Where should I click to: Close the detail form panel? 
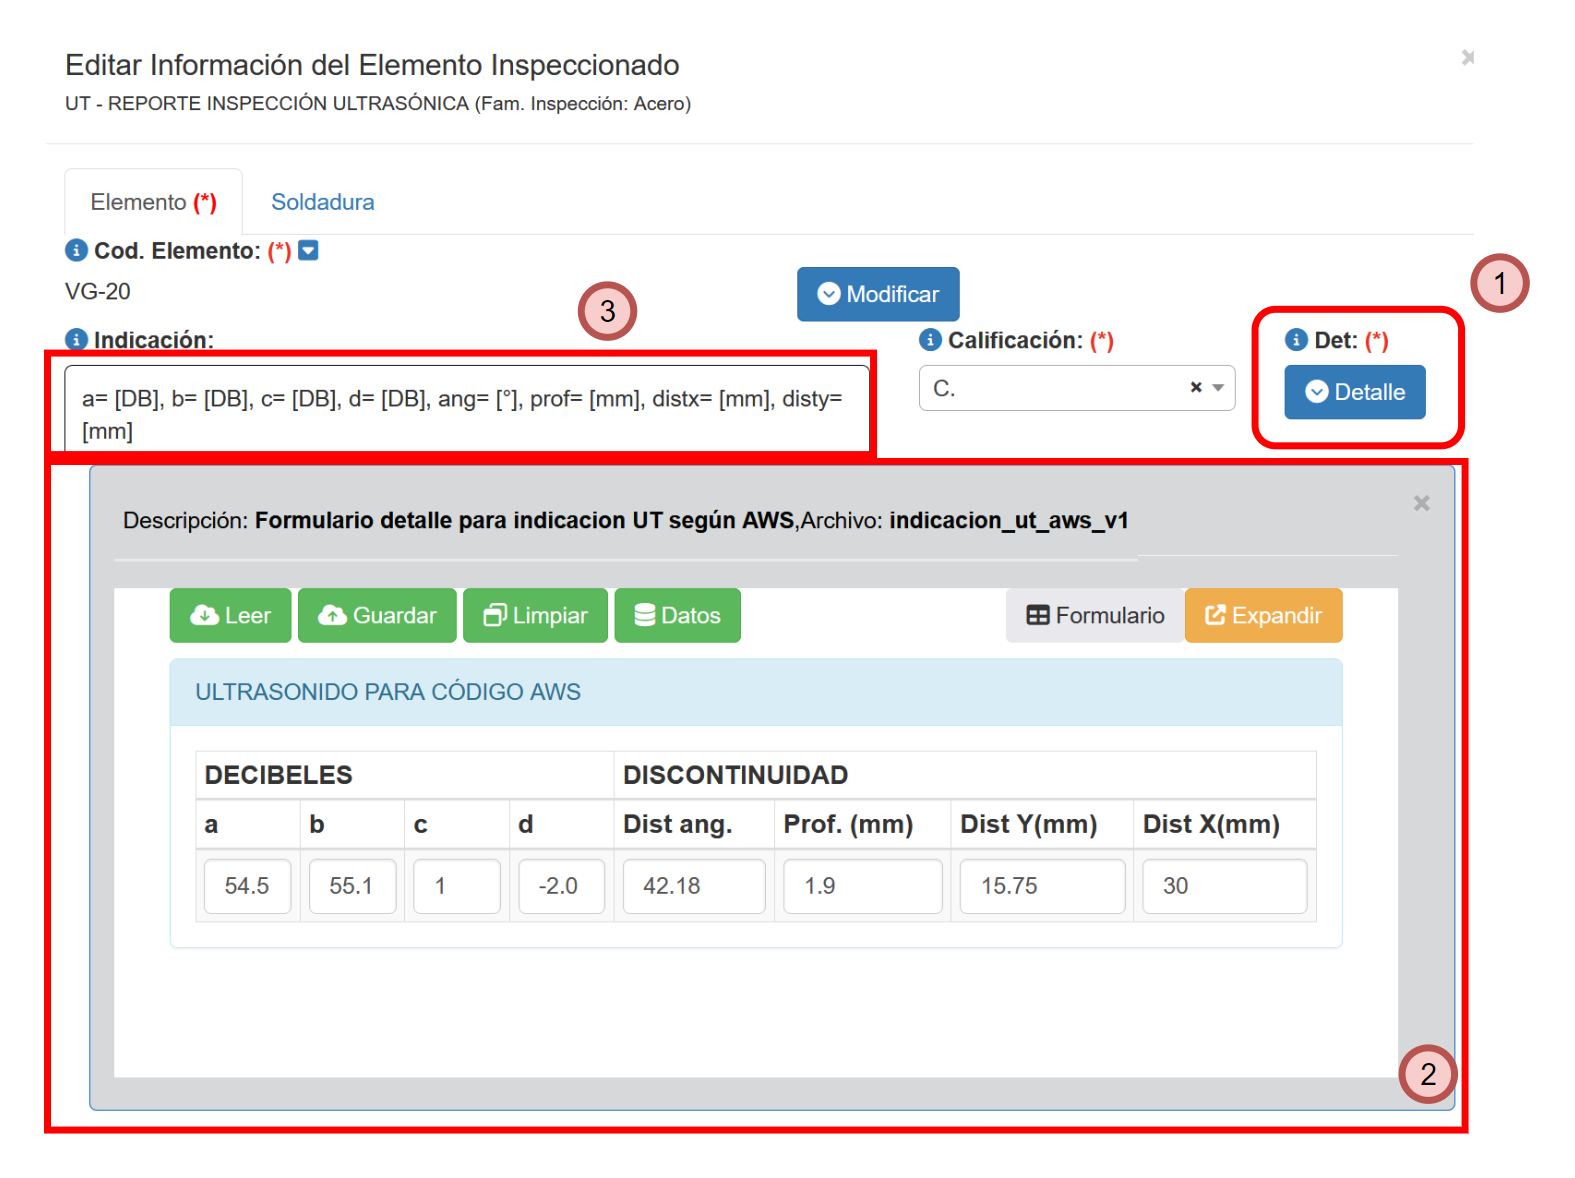[1421, 503]
